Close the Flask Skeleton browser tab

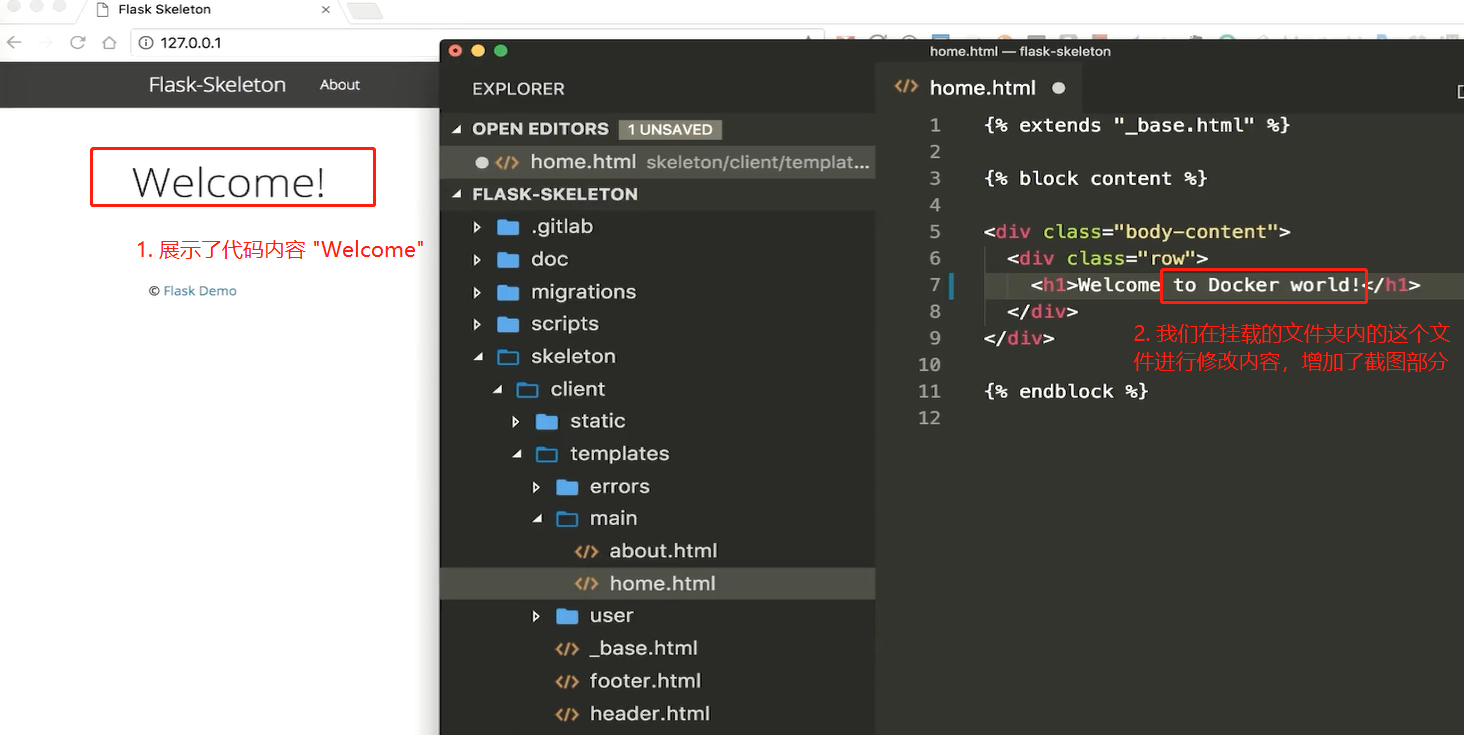click(326, 10)
